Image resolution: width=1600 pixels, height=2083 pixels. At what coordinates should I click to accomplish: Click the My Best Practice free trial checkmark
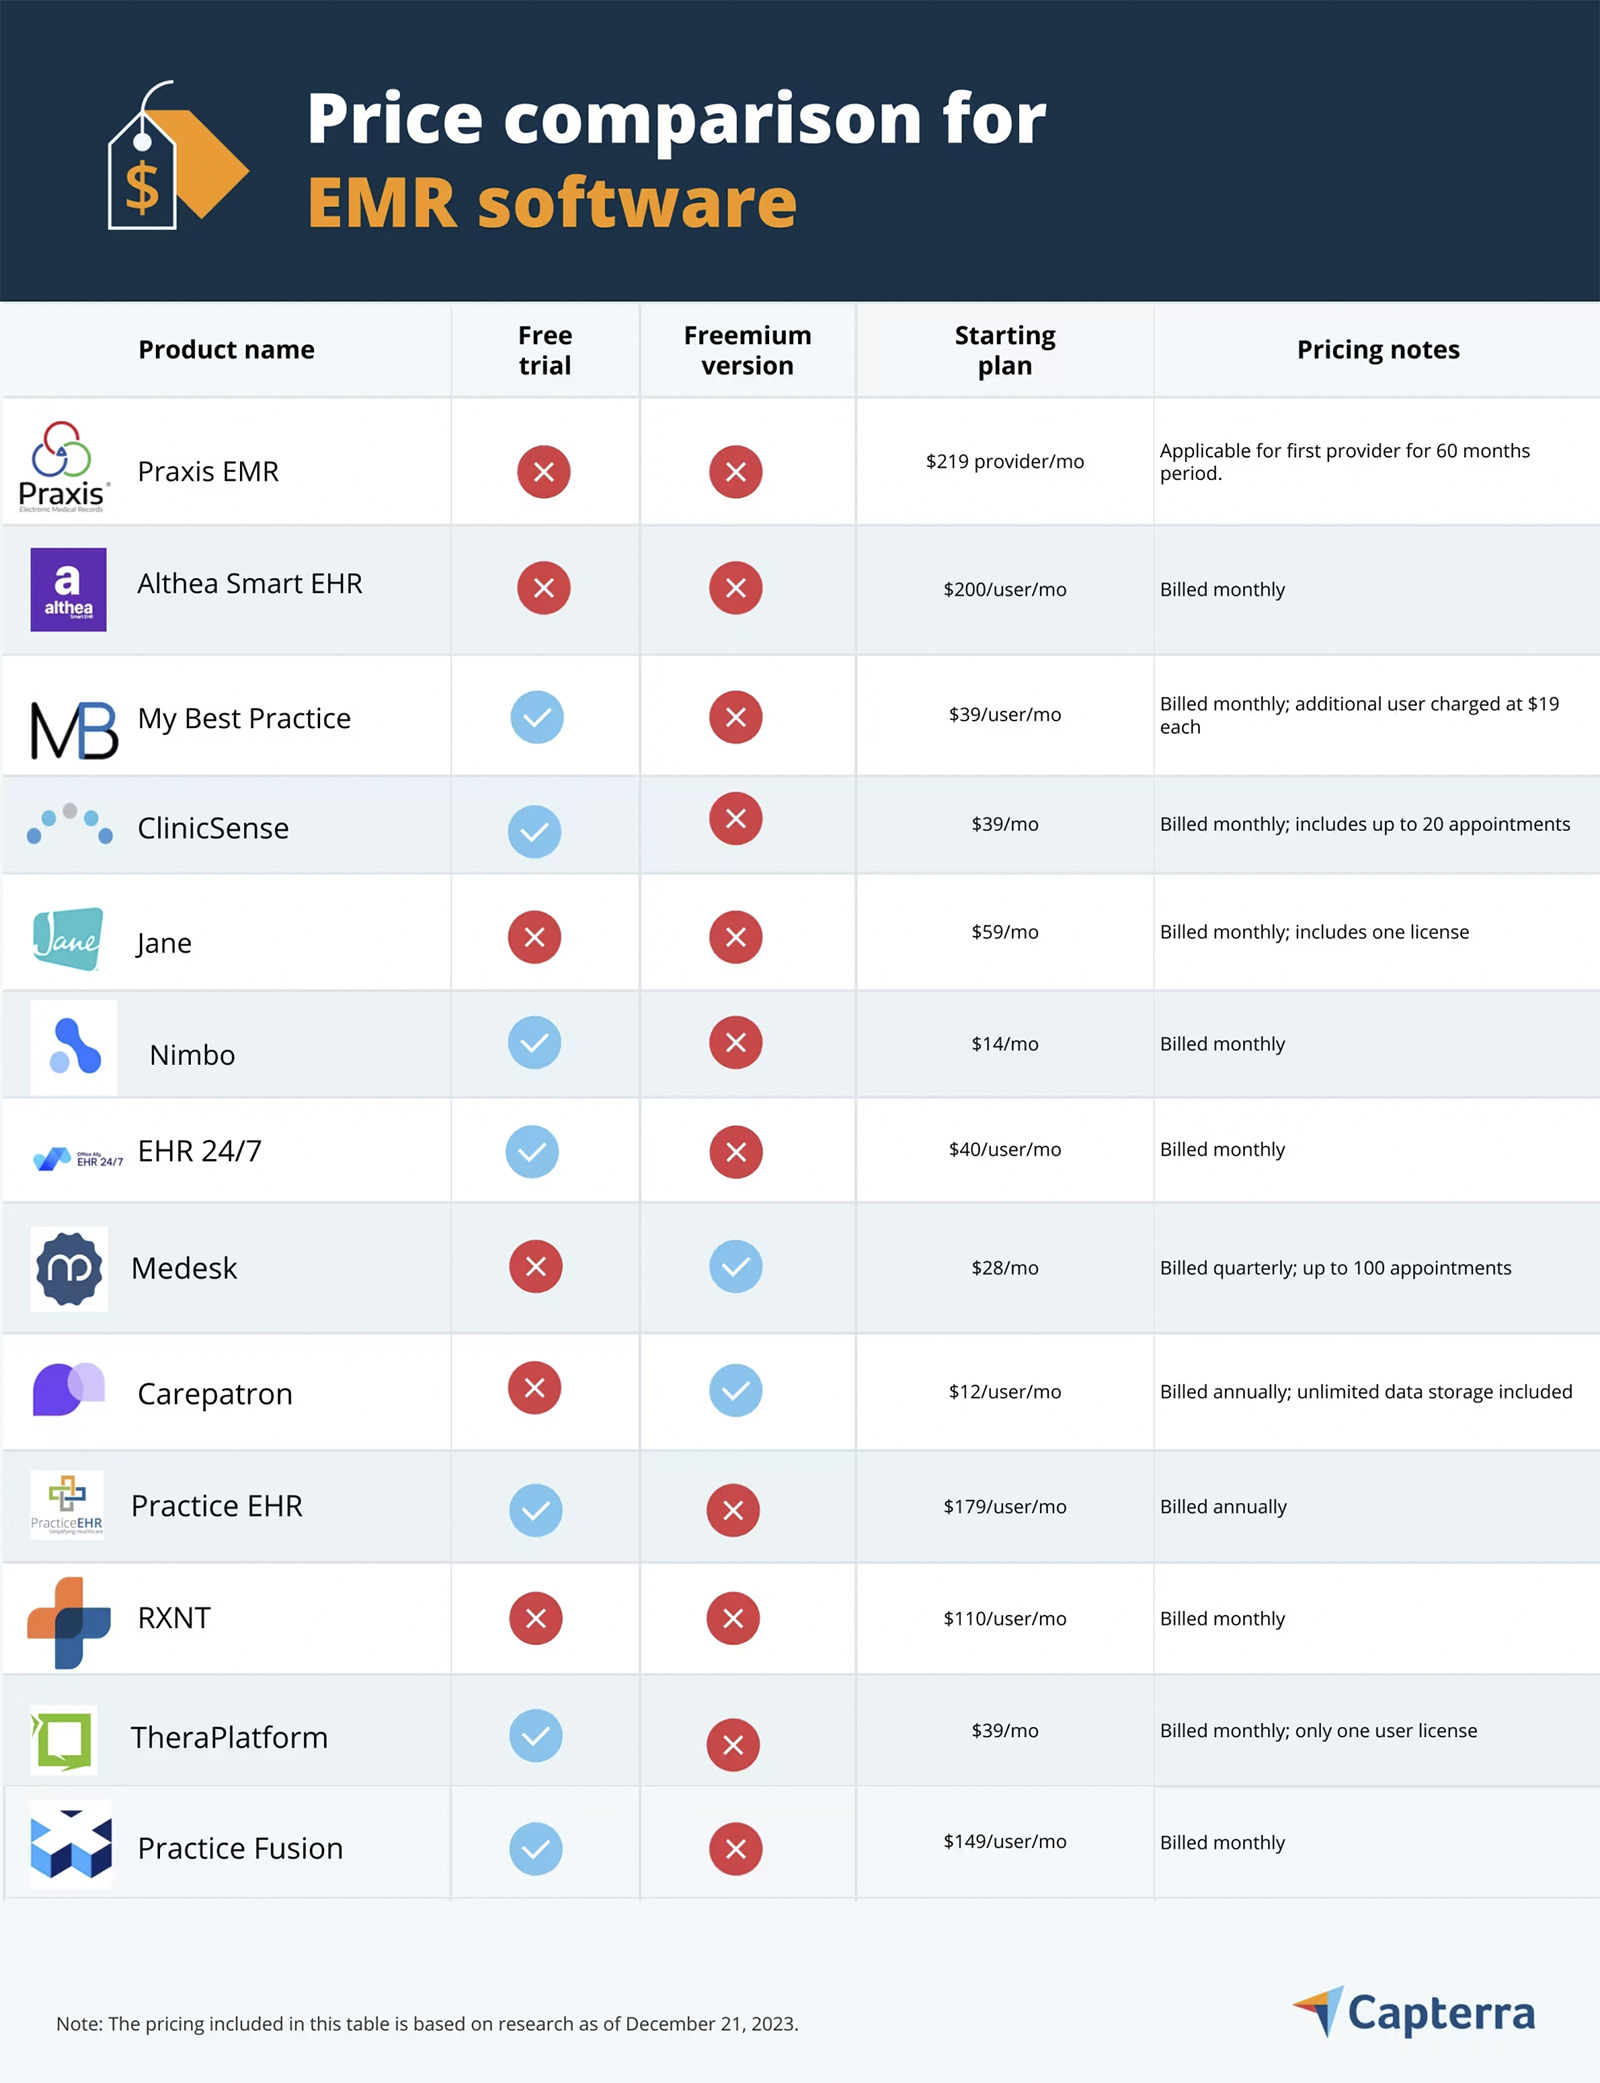[537, 717]
